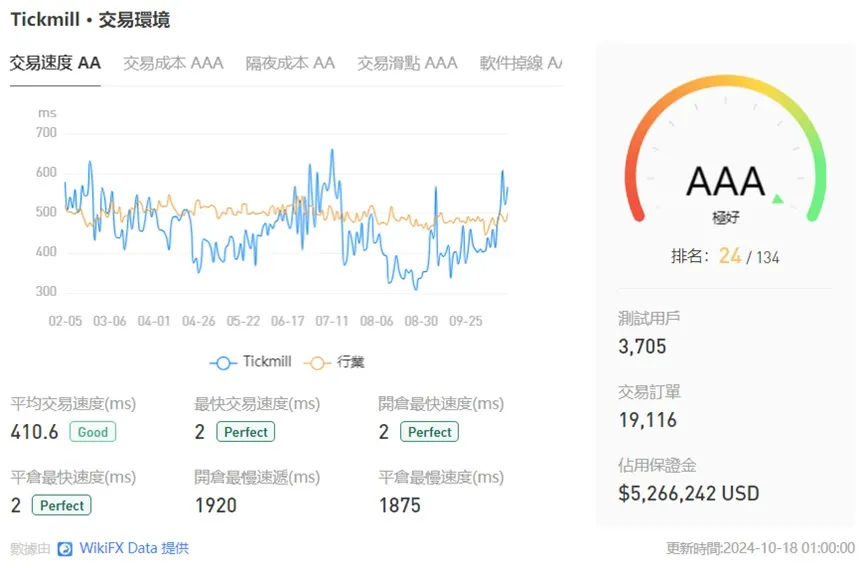Click the WikiFX logo icon
Screen dimensions: 865x568
(x=65, y=549)
